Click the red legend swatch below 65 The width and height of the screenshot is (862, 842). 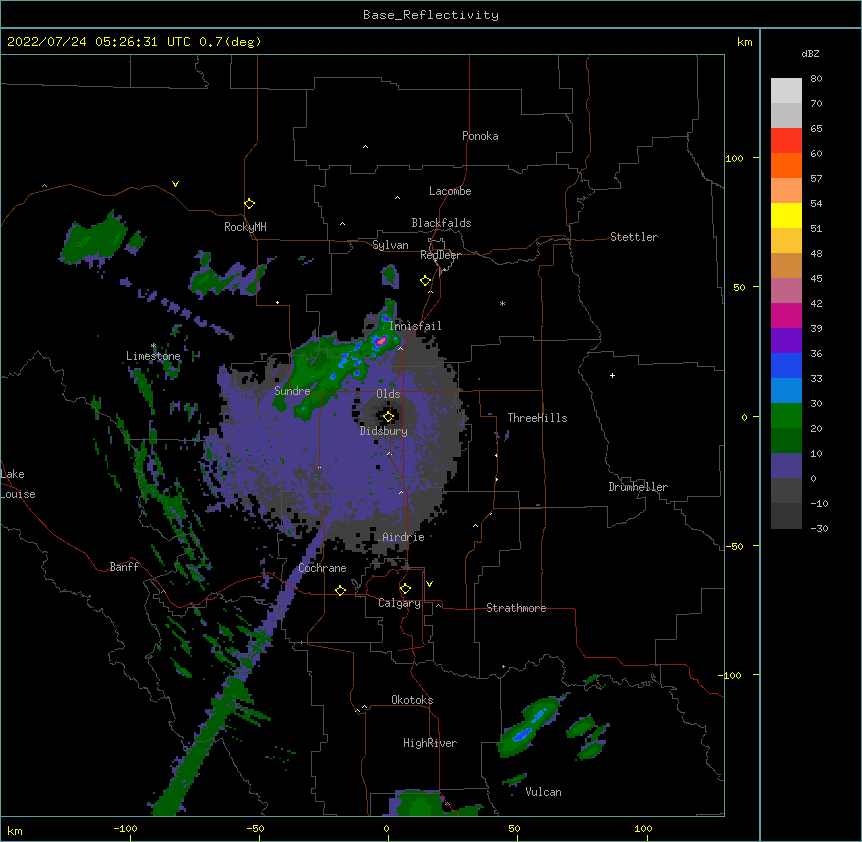(x=786, y=140)
